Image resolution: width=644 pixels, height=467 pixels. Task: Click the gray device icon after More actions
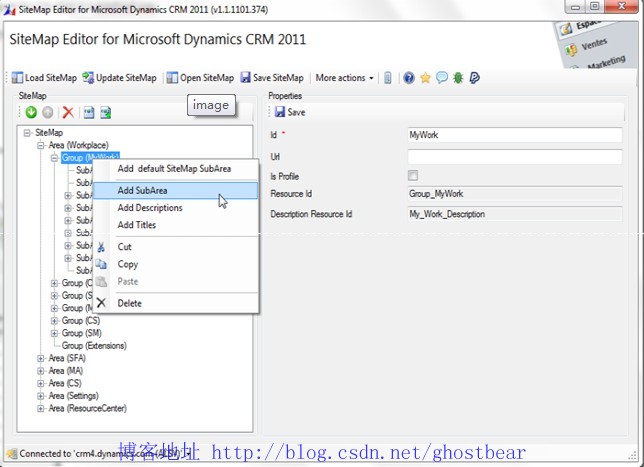click(388, 78)
